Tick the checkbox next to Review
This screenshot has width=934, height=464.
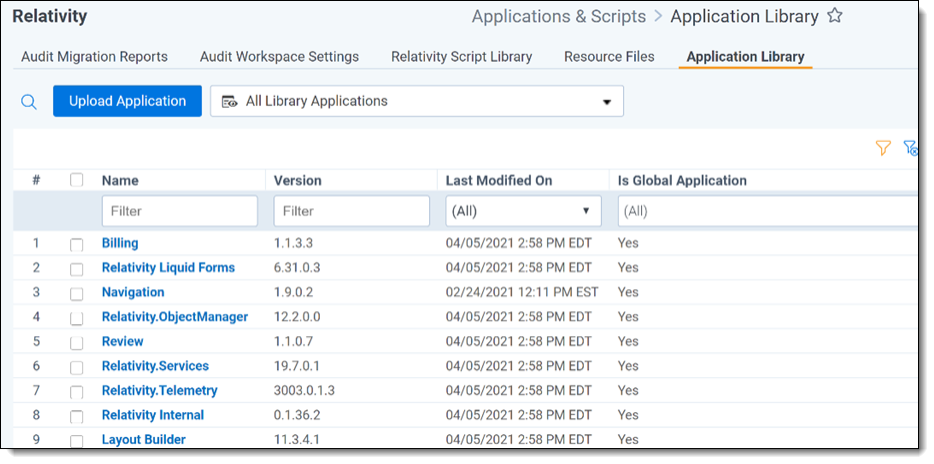pos(77,342)
